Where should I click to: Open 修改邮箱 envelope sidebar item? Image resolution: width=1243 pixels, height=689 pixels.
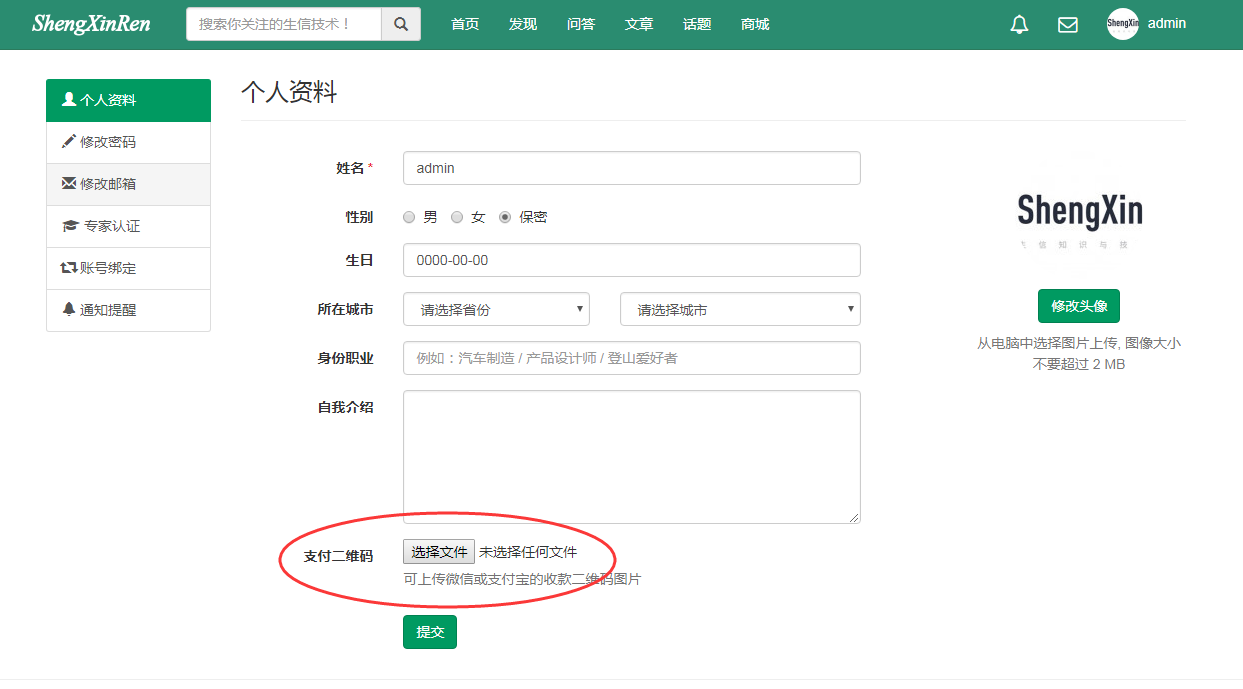[x=128, y=184]
